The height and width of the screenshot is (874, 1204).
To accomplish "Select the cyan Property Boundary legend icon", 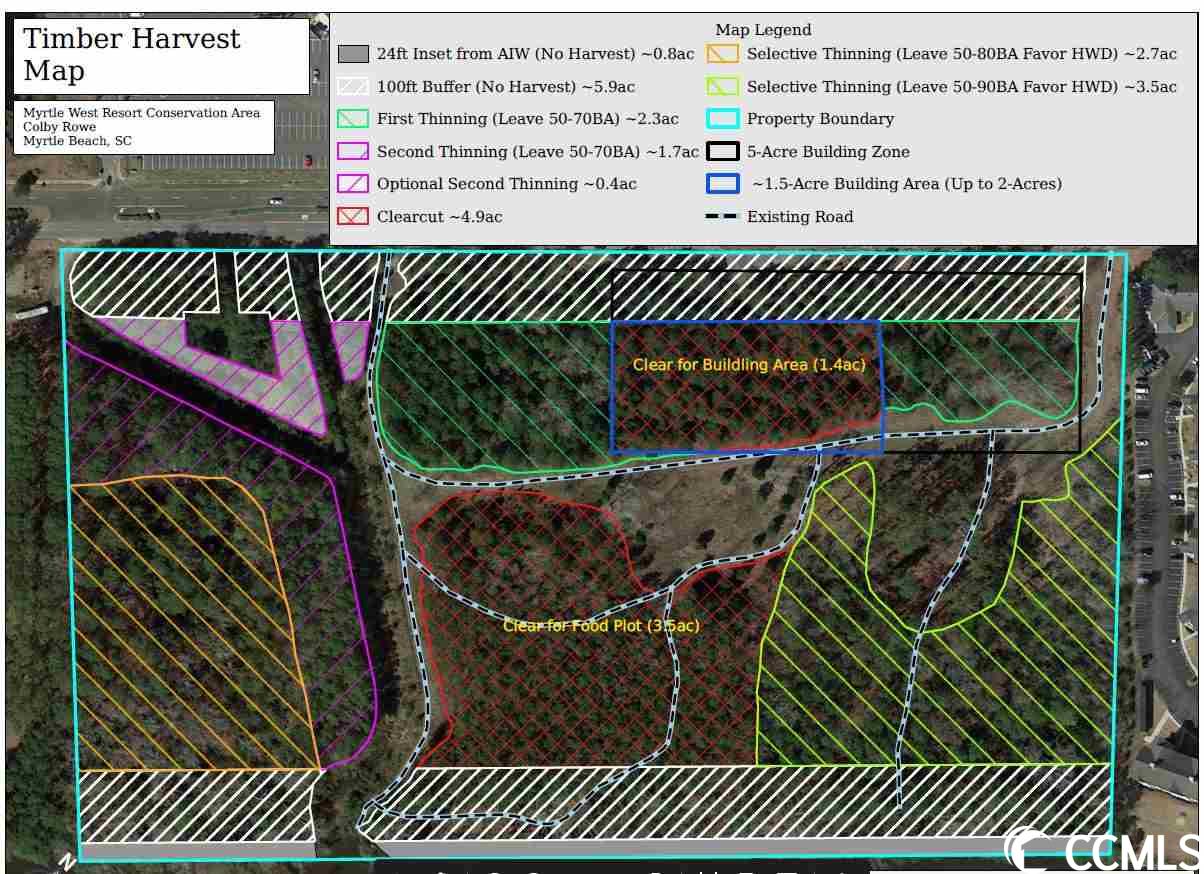I will click(x=723, y=119).
